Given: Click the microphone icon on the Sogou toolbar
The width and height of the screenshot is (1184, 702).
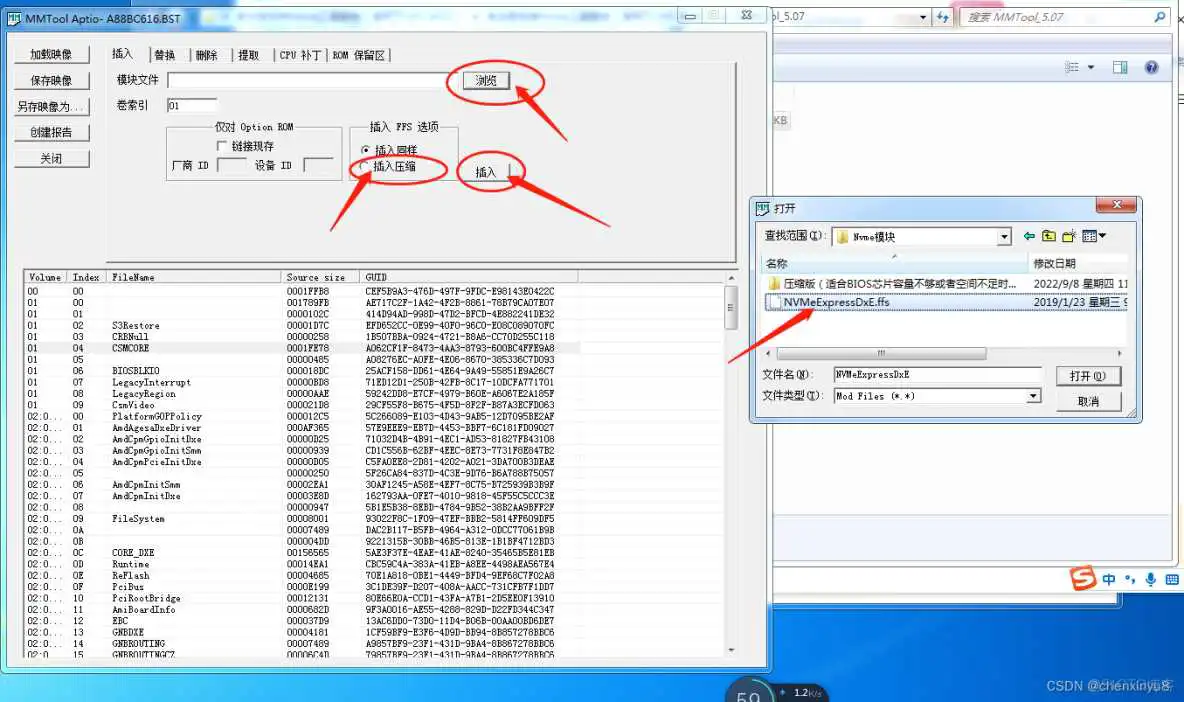Looking at the screenshot, I should click(x=1153, y=578).
